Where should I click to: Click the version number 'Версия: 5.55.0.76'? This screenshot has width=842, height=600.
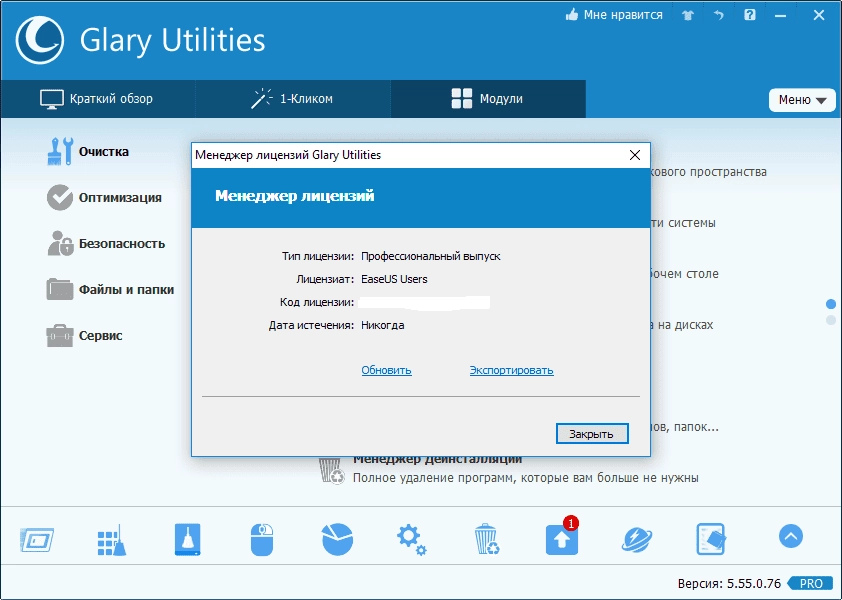(729, 583)
